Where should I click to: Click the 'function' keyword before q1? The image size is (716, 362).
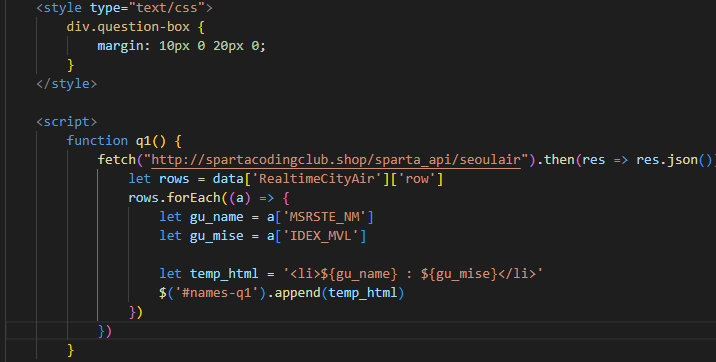pyautogui.click(x=97, y=141)
